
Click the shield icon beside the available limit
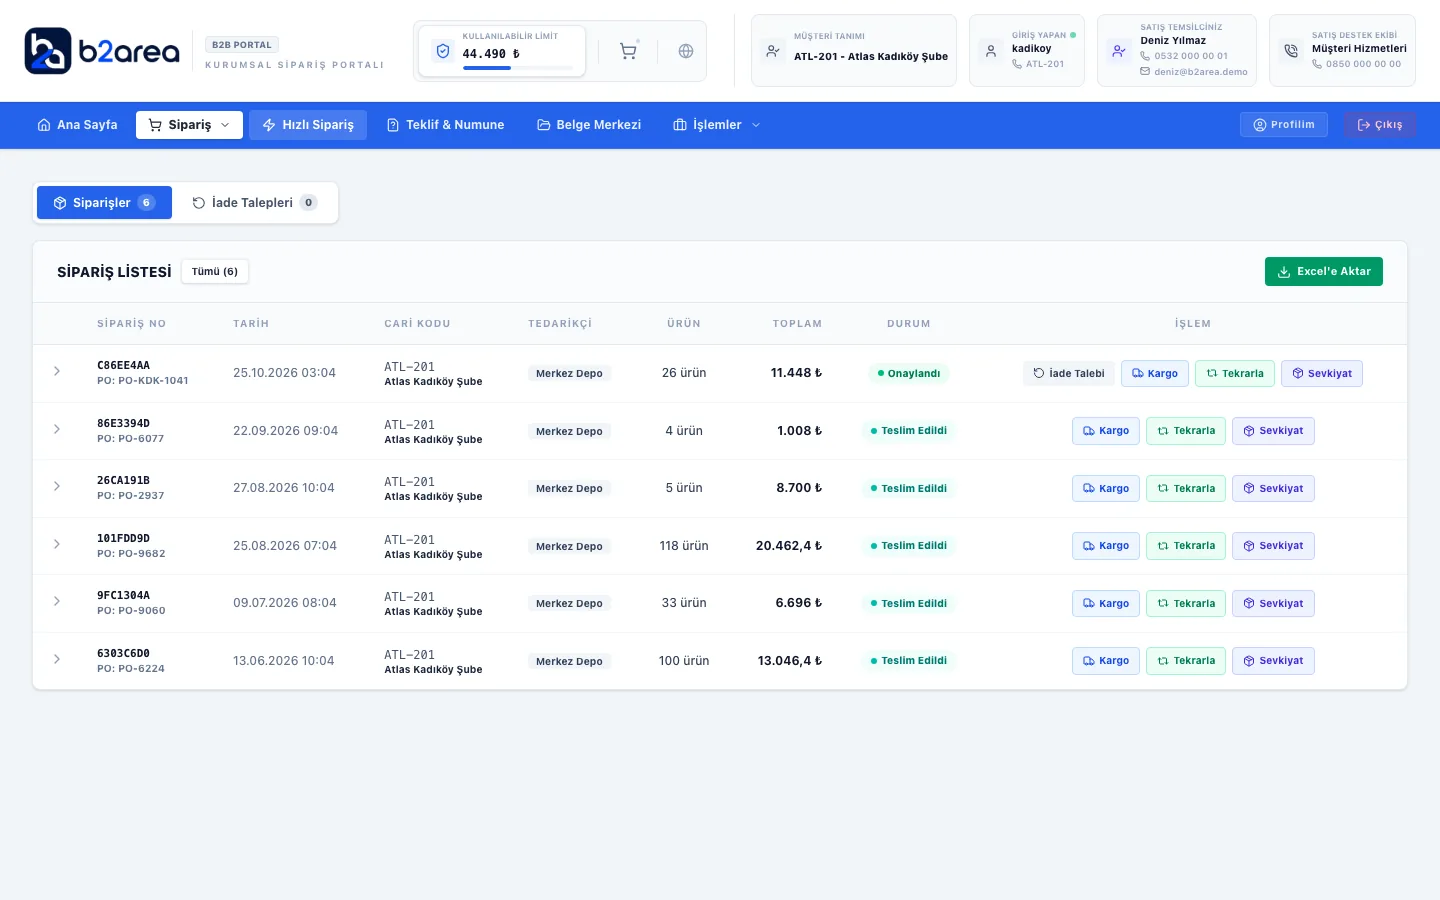[443, 51]
